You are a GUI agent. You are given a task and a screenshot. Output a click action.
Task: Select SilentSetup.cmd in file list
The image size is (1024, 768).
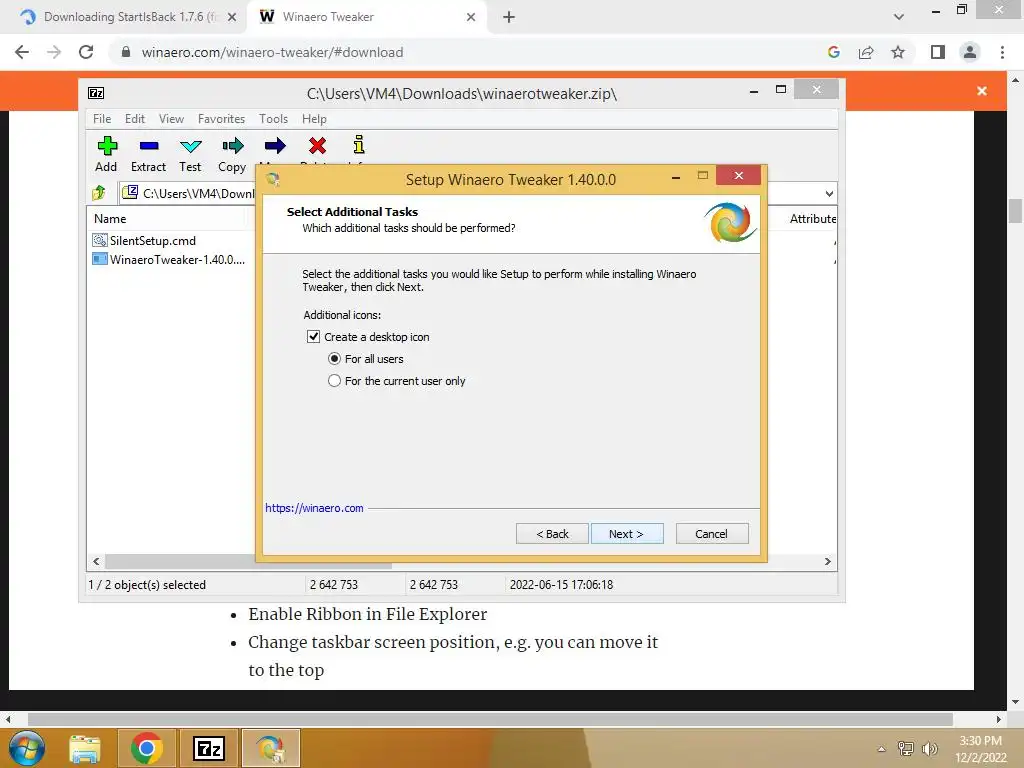click(153, 240)
